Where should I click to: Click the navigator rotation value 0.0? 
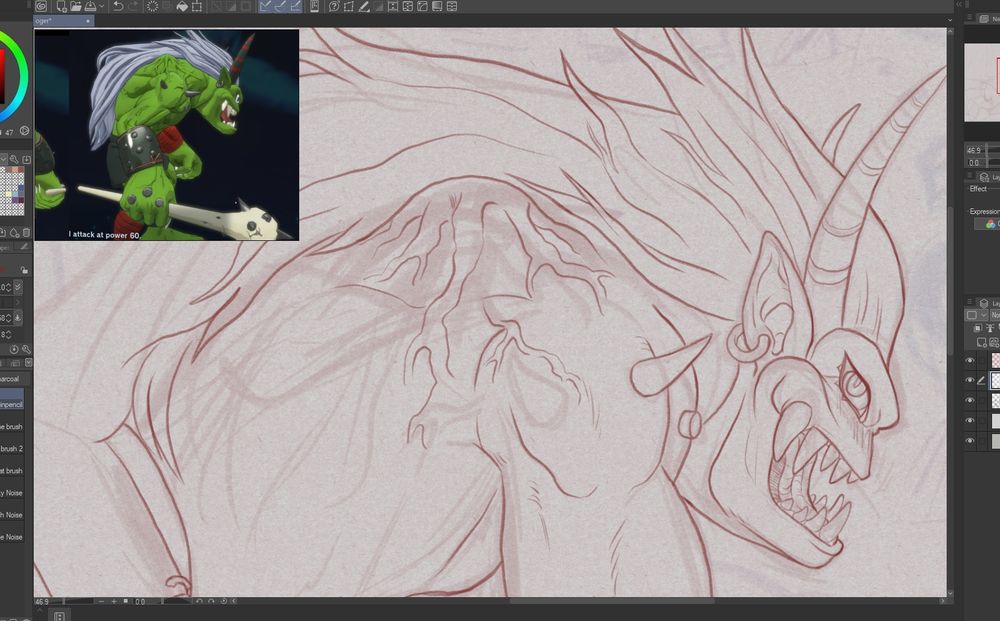974,163
